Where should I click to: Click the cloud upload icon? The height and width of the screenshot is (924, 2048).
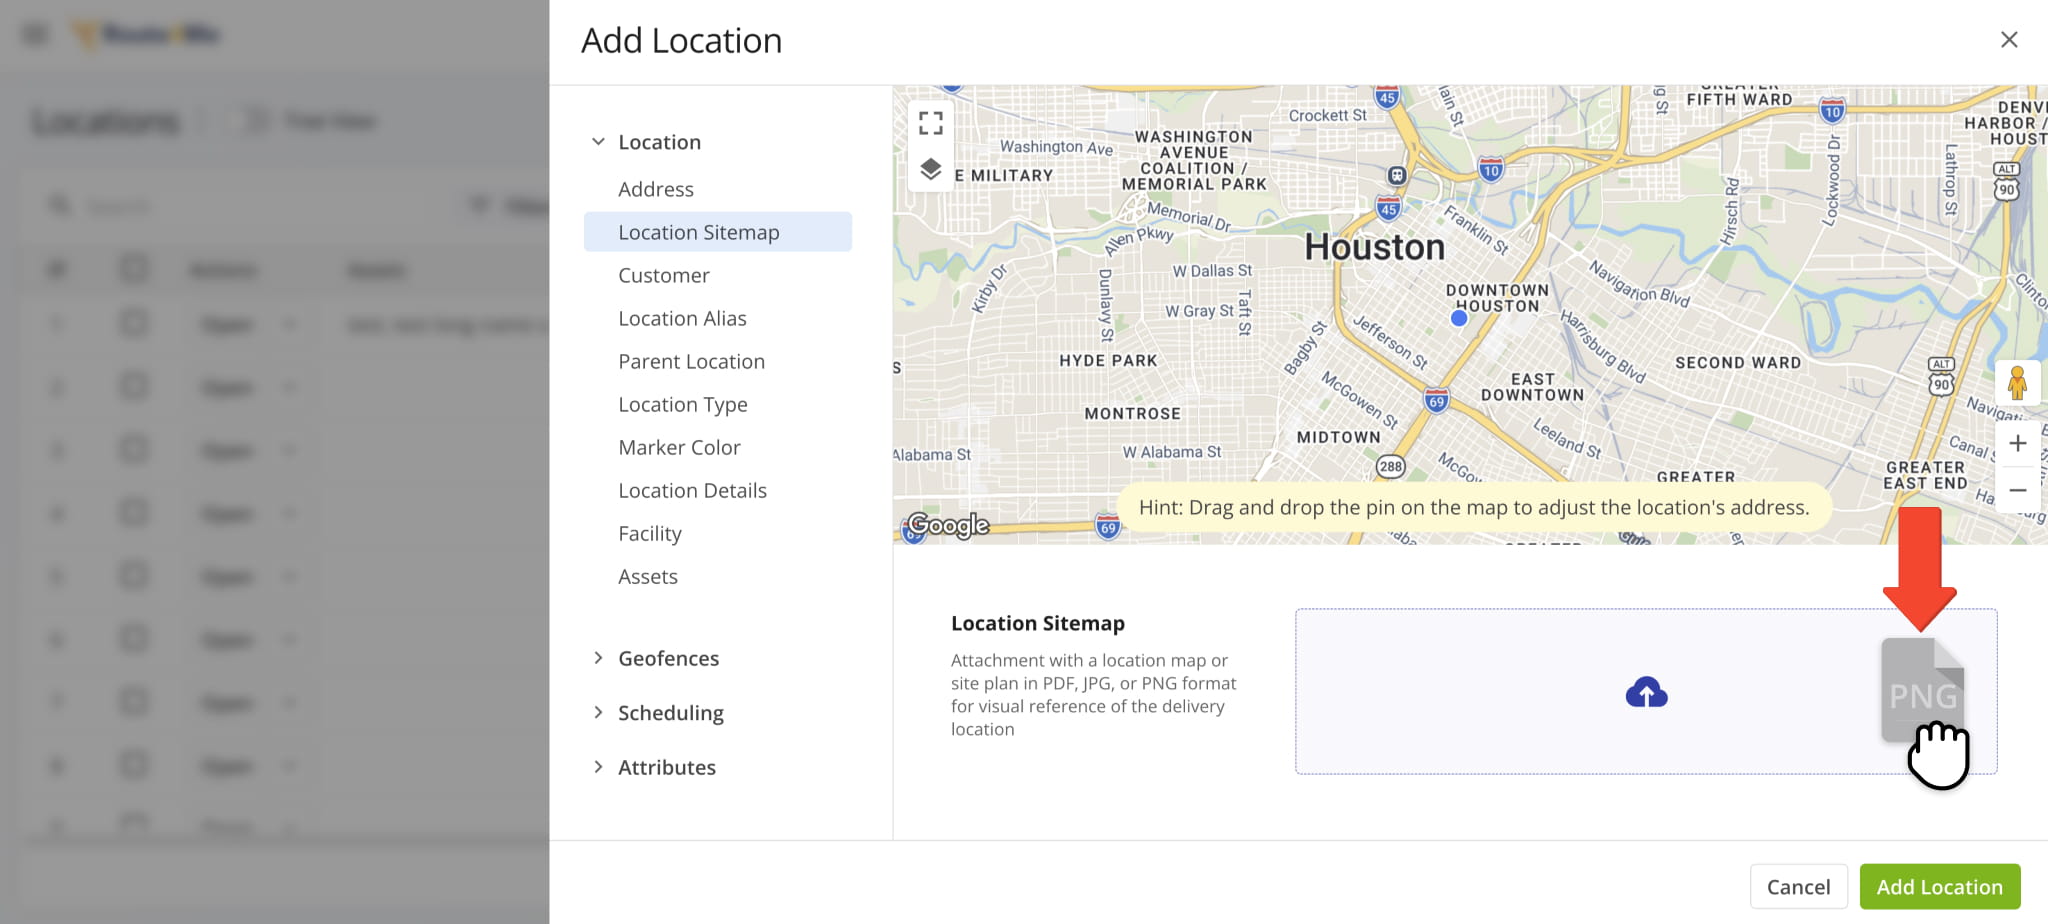coord(1646,692)
